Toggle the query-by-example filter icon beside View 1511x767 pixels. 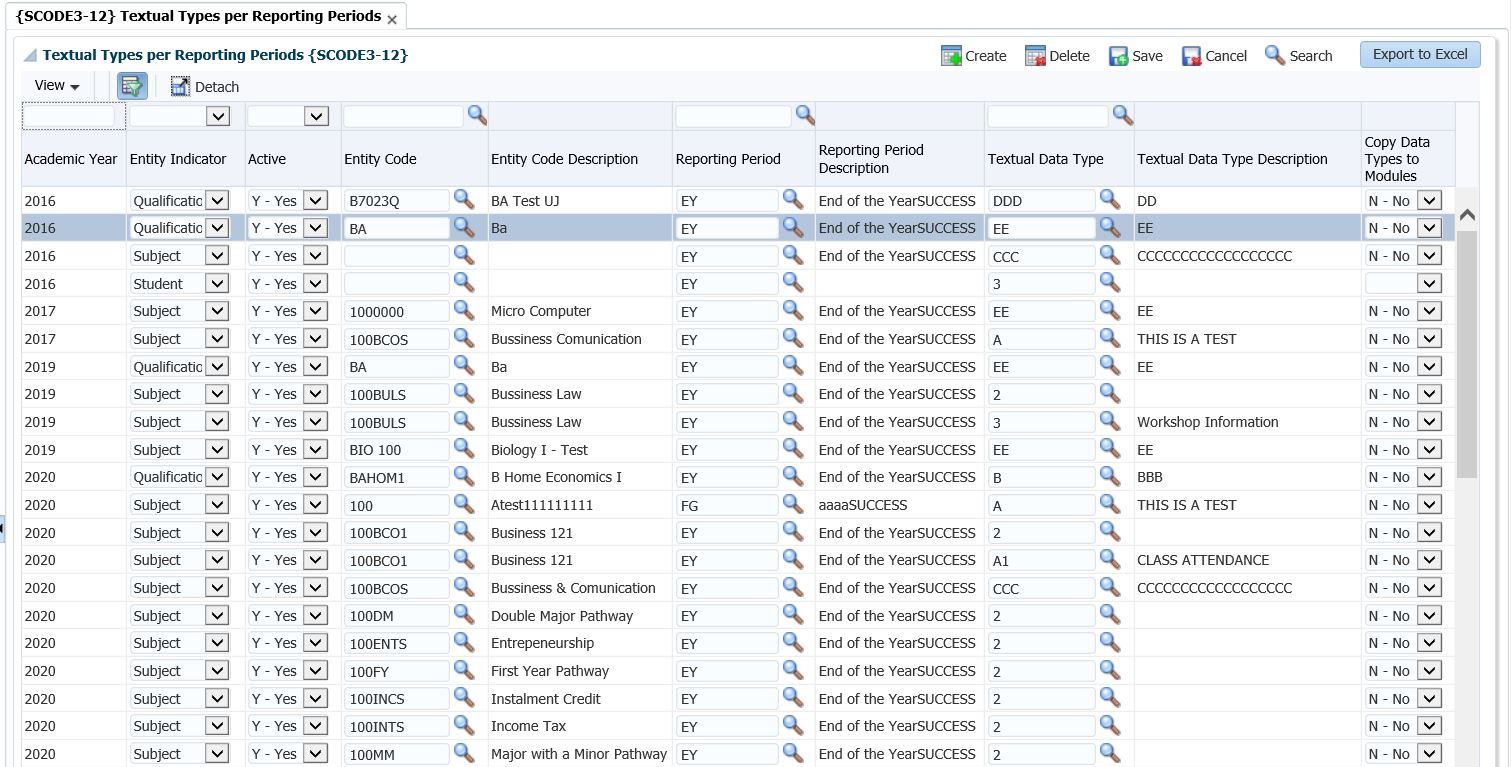coord(131,86)
